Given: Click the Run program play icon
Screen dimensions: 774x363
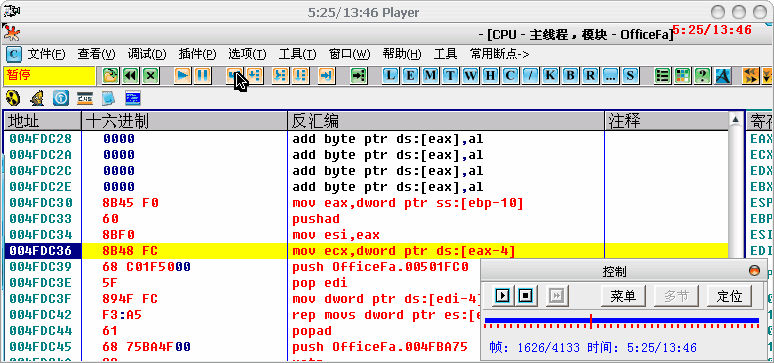Looking at the screenshot, I should (183, 76).
